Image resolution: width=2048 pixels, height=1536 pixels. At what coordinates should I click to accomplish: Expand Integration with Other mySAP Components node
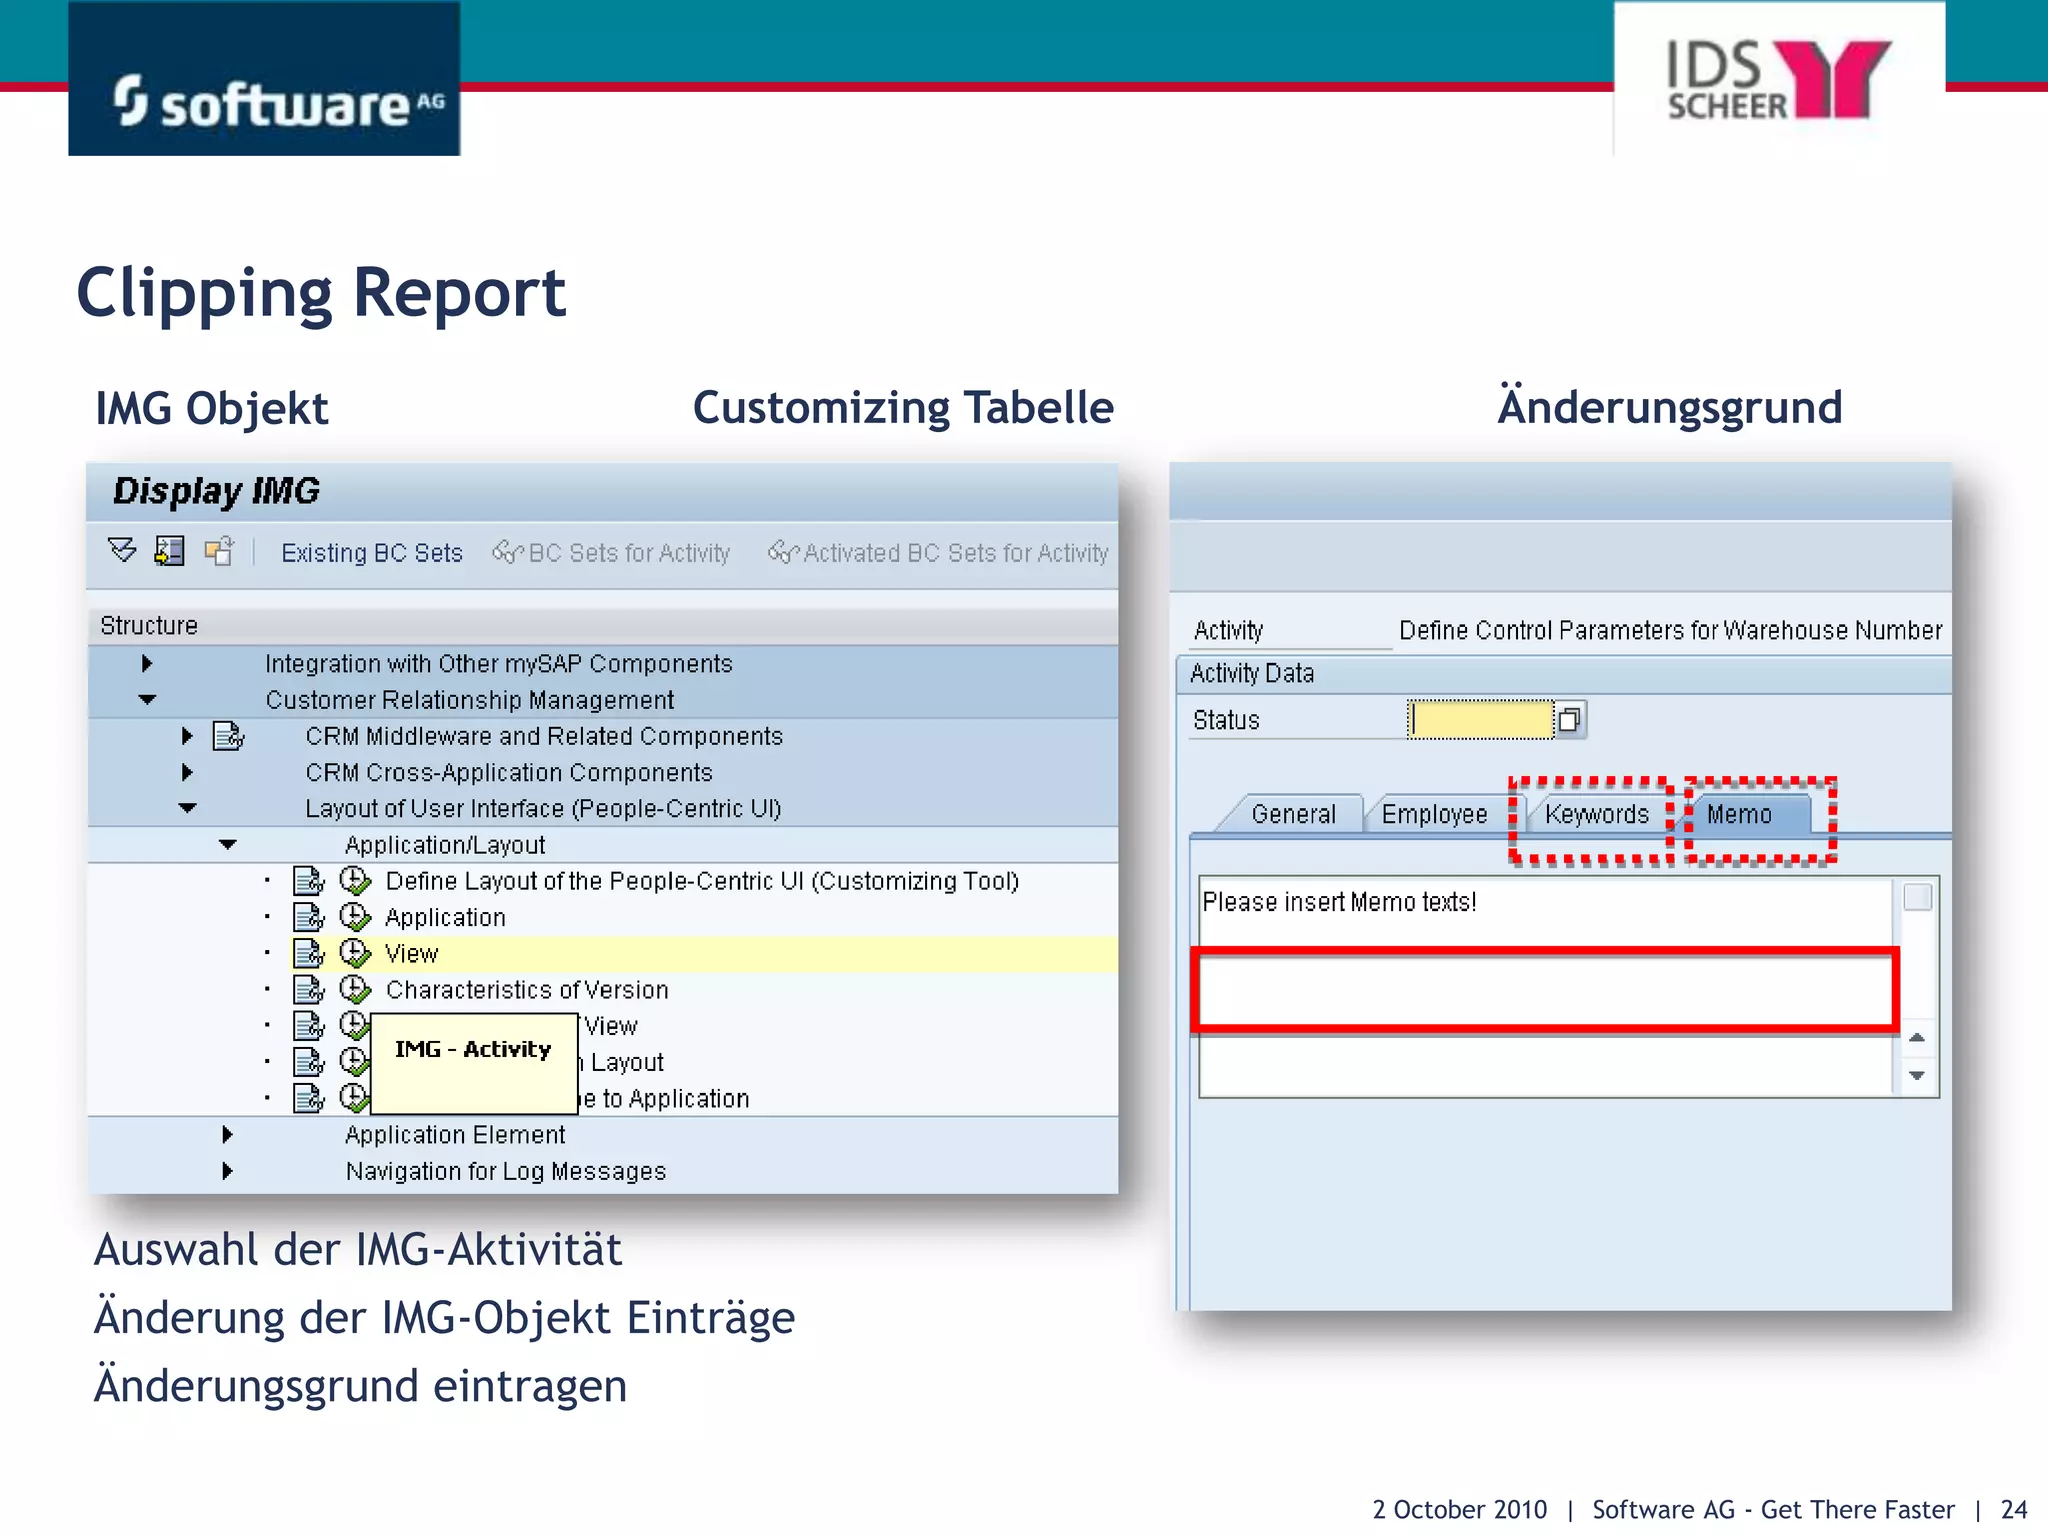click(148, 663)
